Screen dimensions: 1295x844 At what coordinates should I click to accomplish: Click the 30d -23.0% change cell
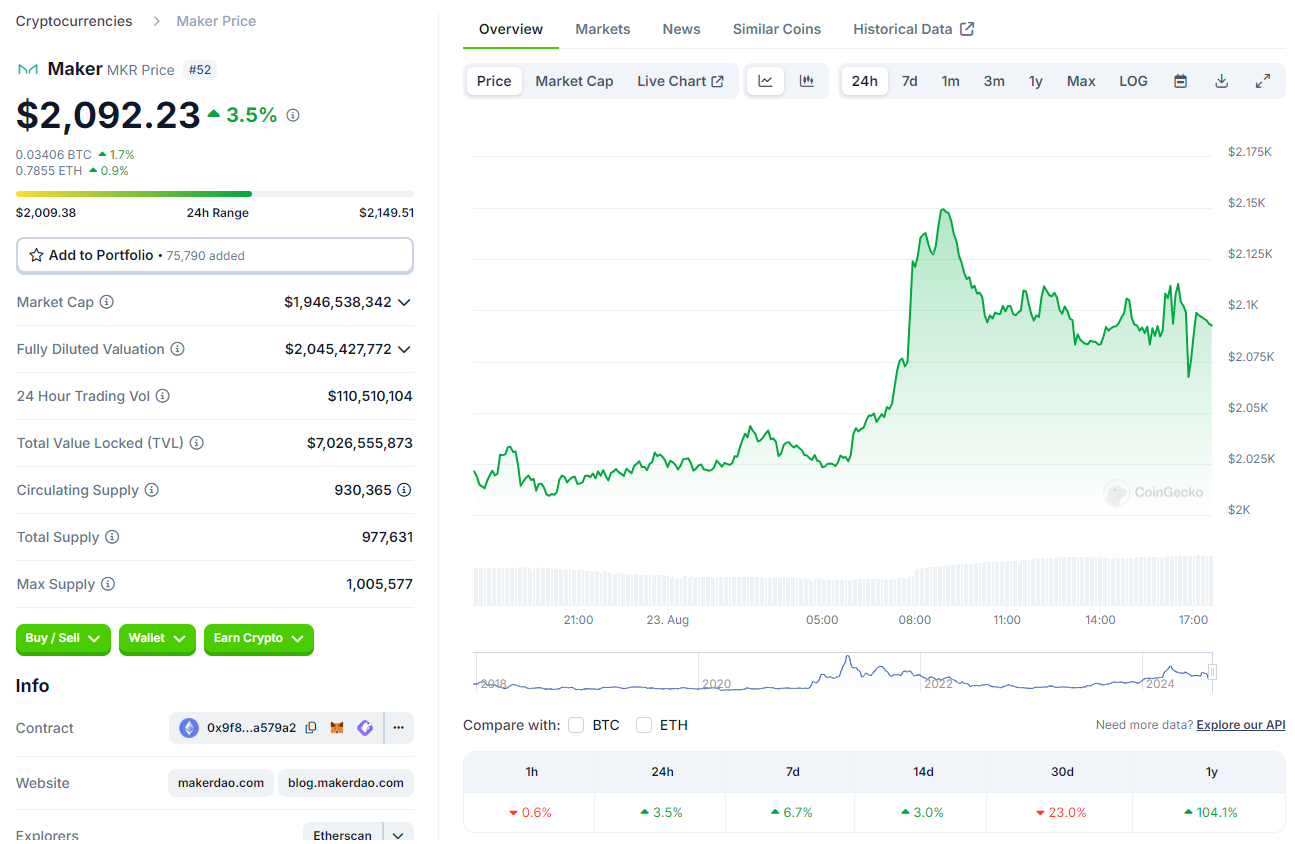pyautogui.click(x=1062, y=812)
